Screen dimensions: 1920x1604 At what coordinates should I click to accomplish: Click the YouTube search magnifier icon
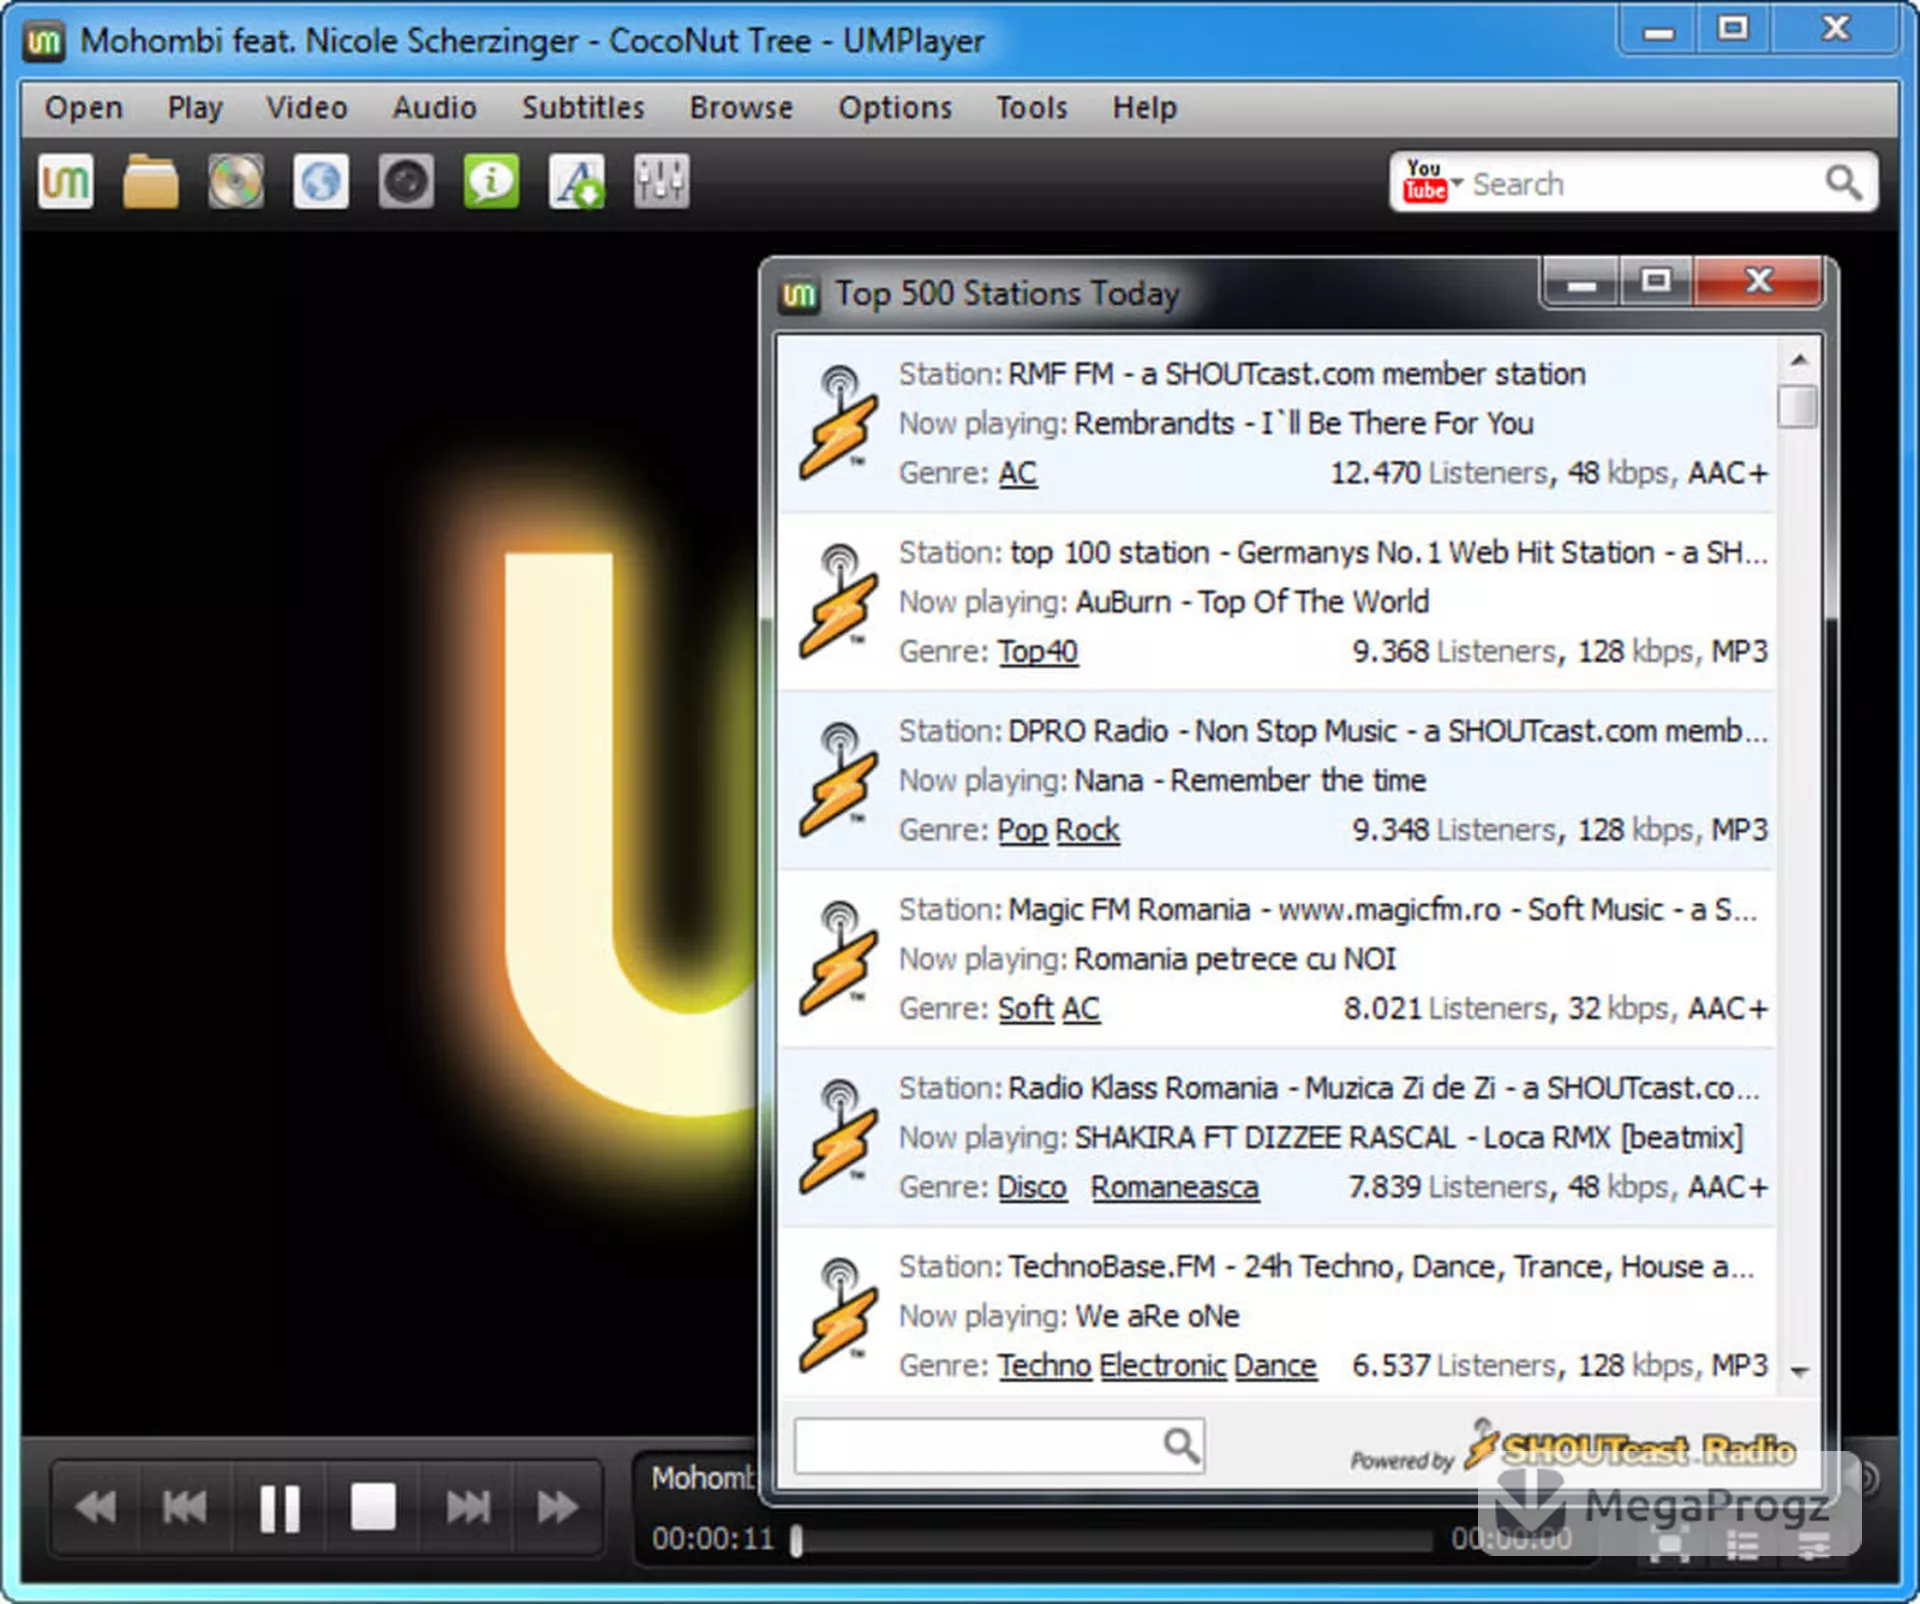coord(1843,183)
